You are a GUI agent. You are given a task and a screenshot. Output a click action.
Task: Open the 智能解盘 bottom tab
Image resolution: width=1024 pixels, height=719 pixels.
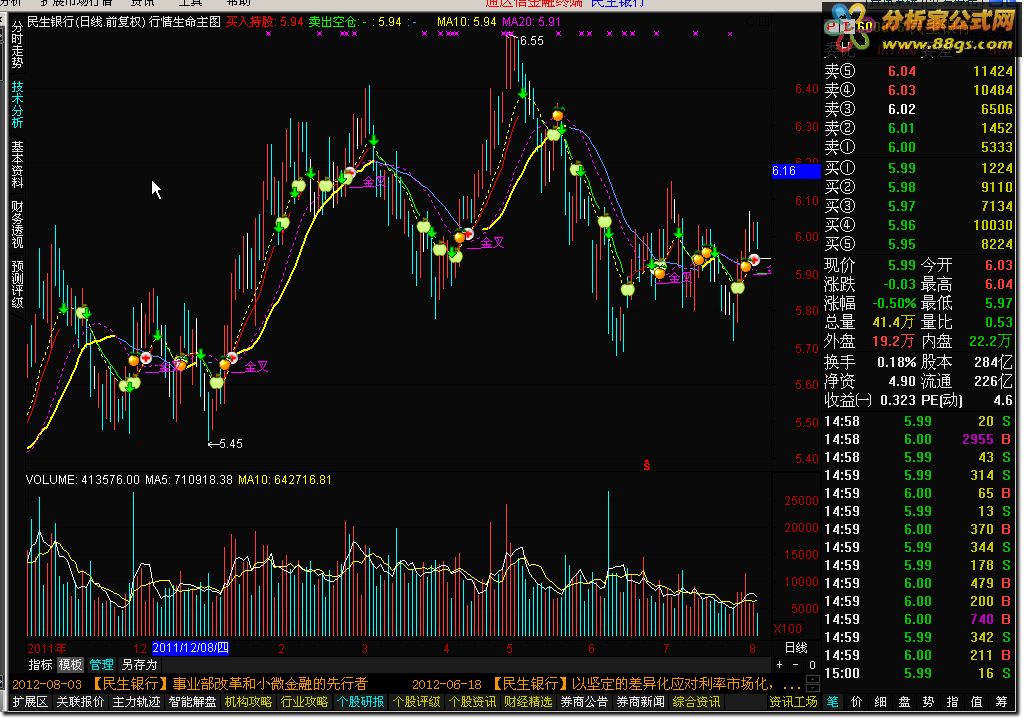pos(193,702)
